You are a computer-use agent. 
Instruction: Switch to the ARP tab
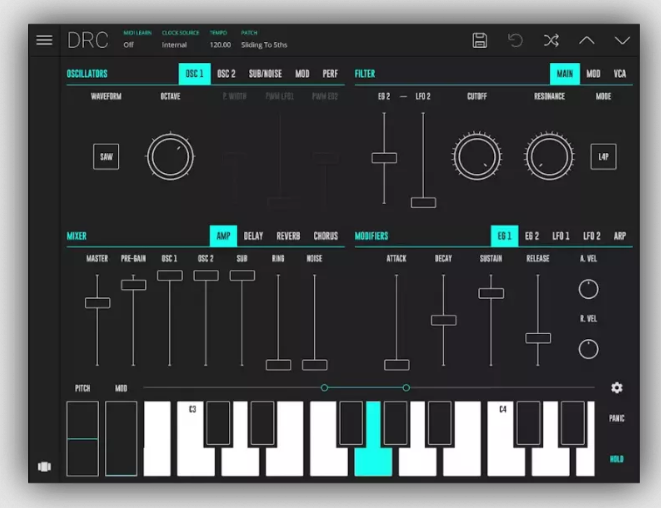point(620,236)
